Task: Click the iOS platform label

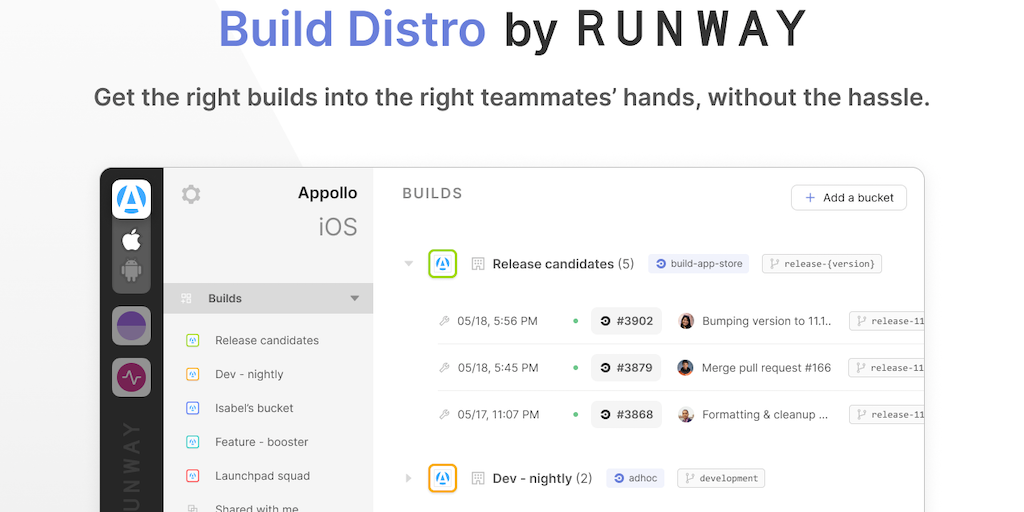Action: coord(338,227)
